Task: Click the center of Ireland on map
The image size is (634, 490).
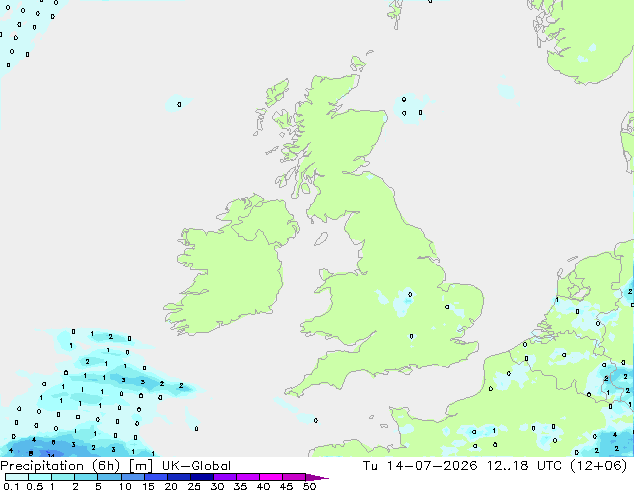Action: [x=230, y=269]
